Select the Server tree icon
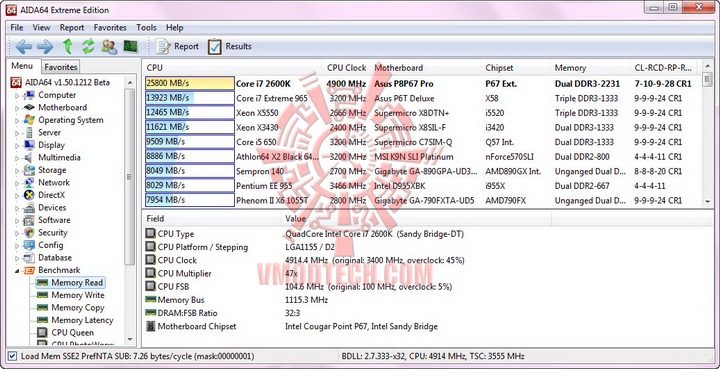 click(29, 133)
